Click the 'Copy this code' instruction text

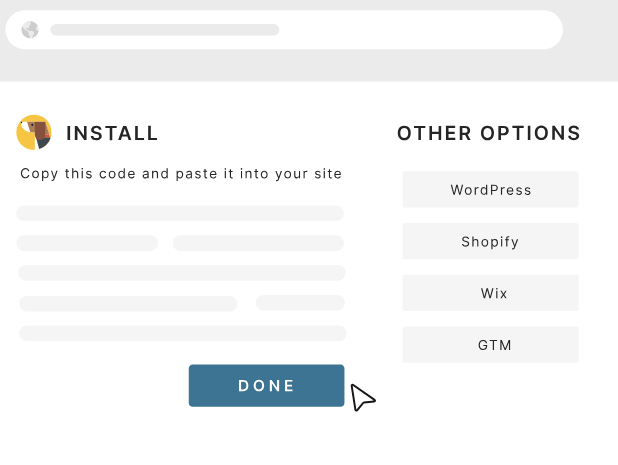[x=181, y=173]
